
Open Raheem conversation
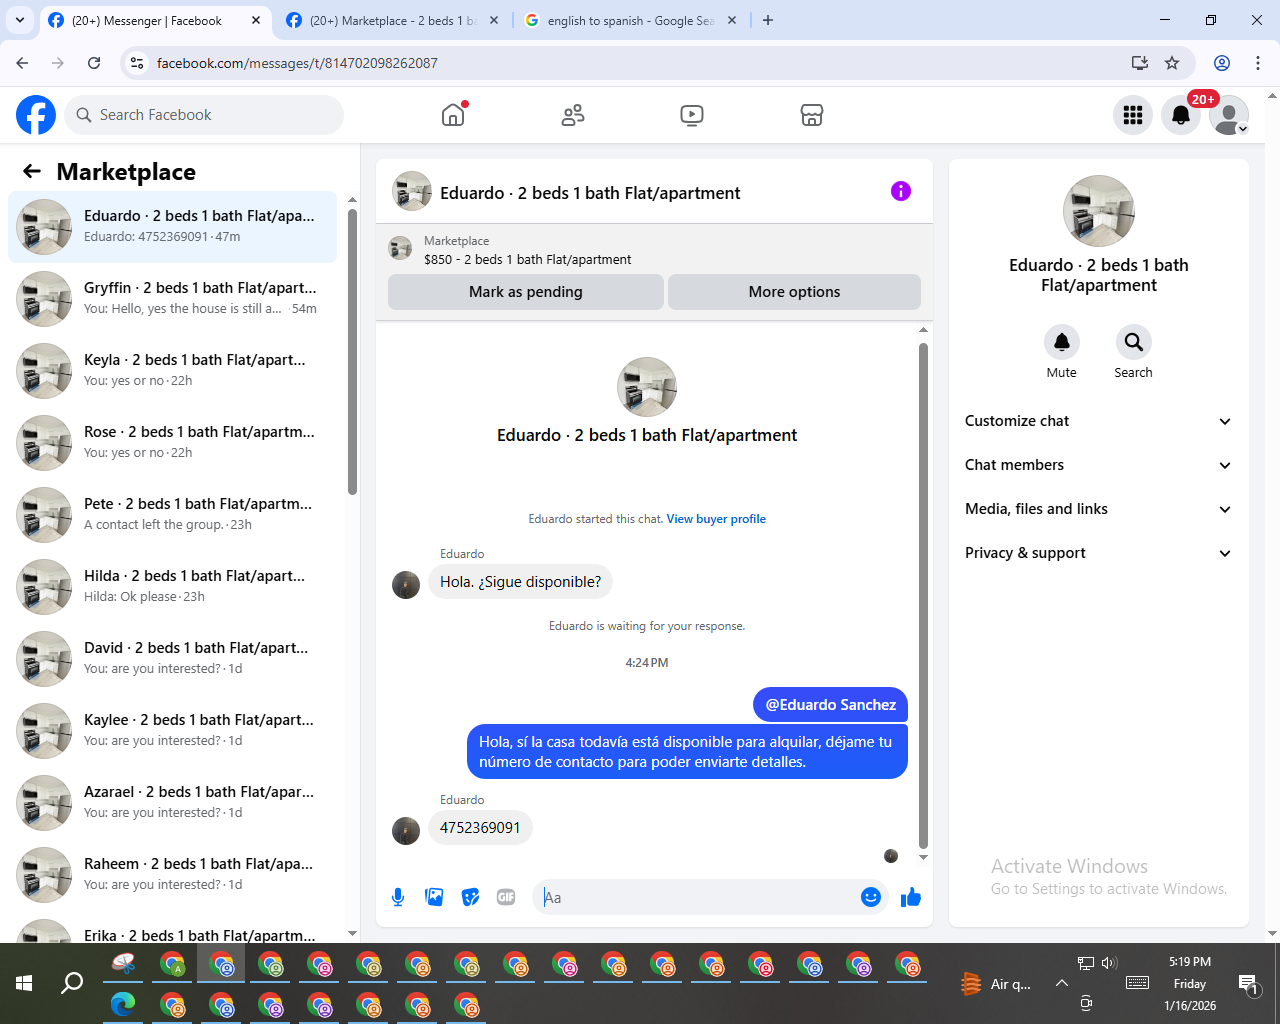[x=172, y=875]
